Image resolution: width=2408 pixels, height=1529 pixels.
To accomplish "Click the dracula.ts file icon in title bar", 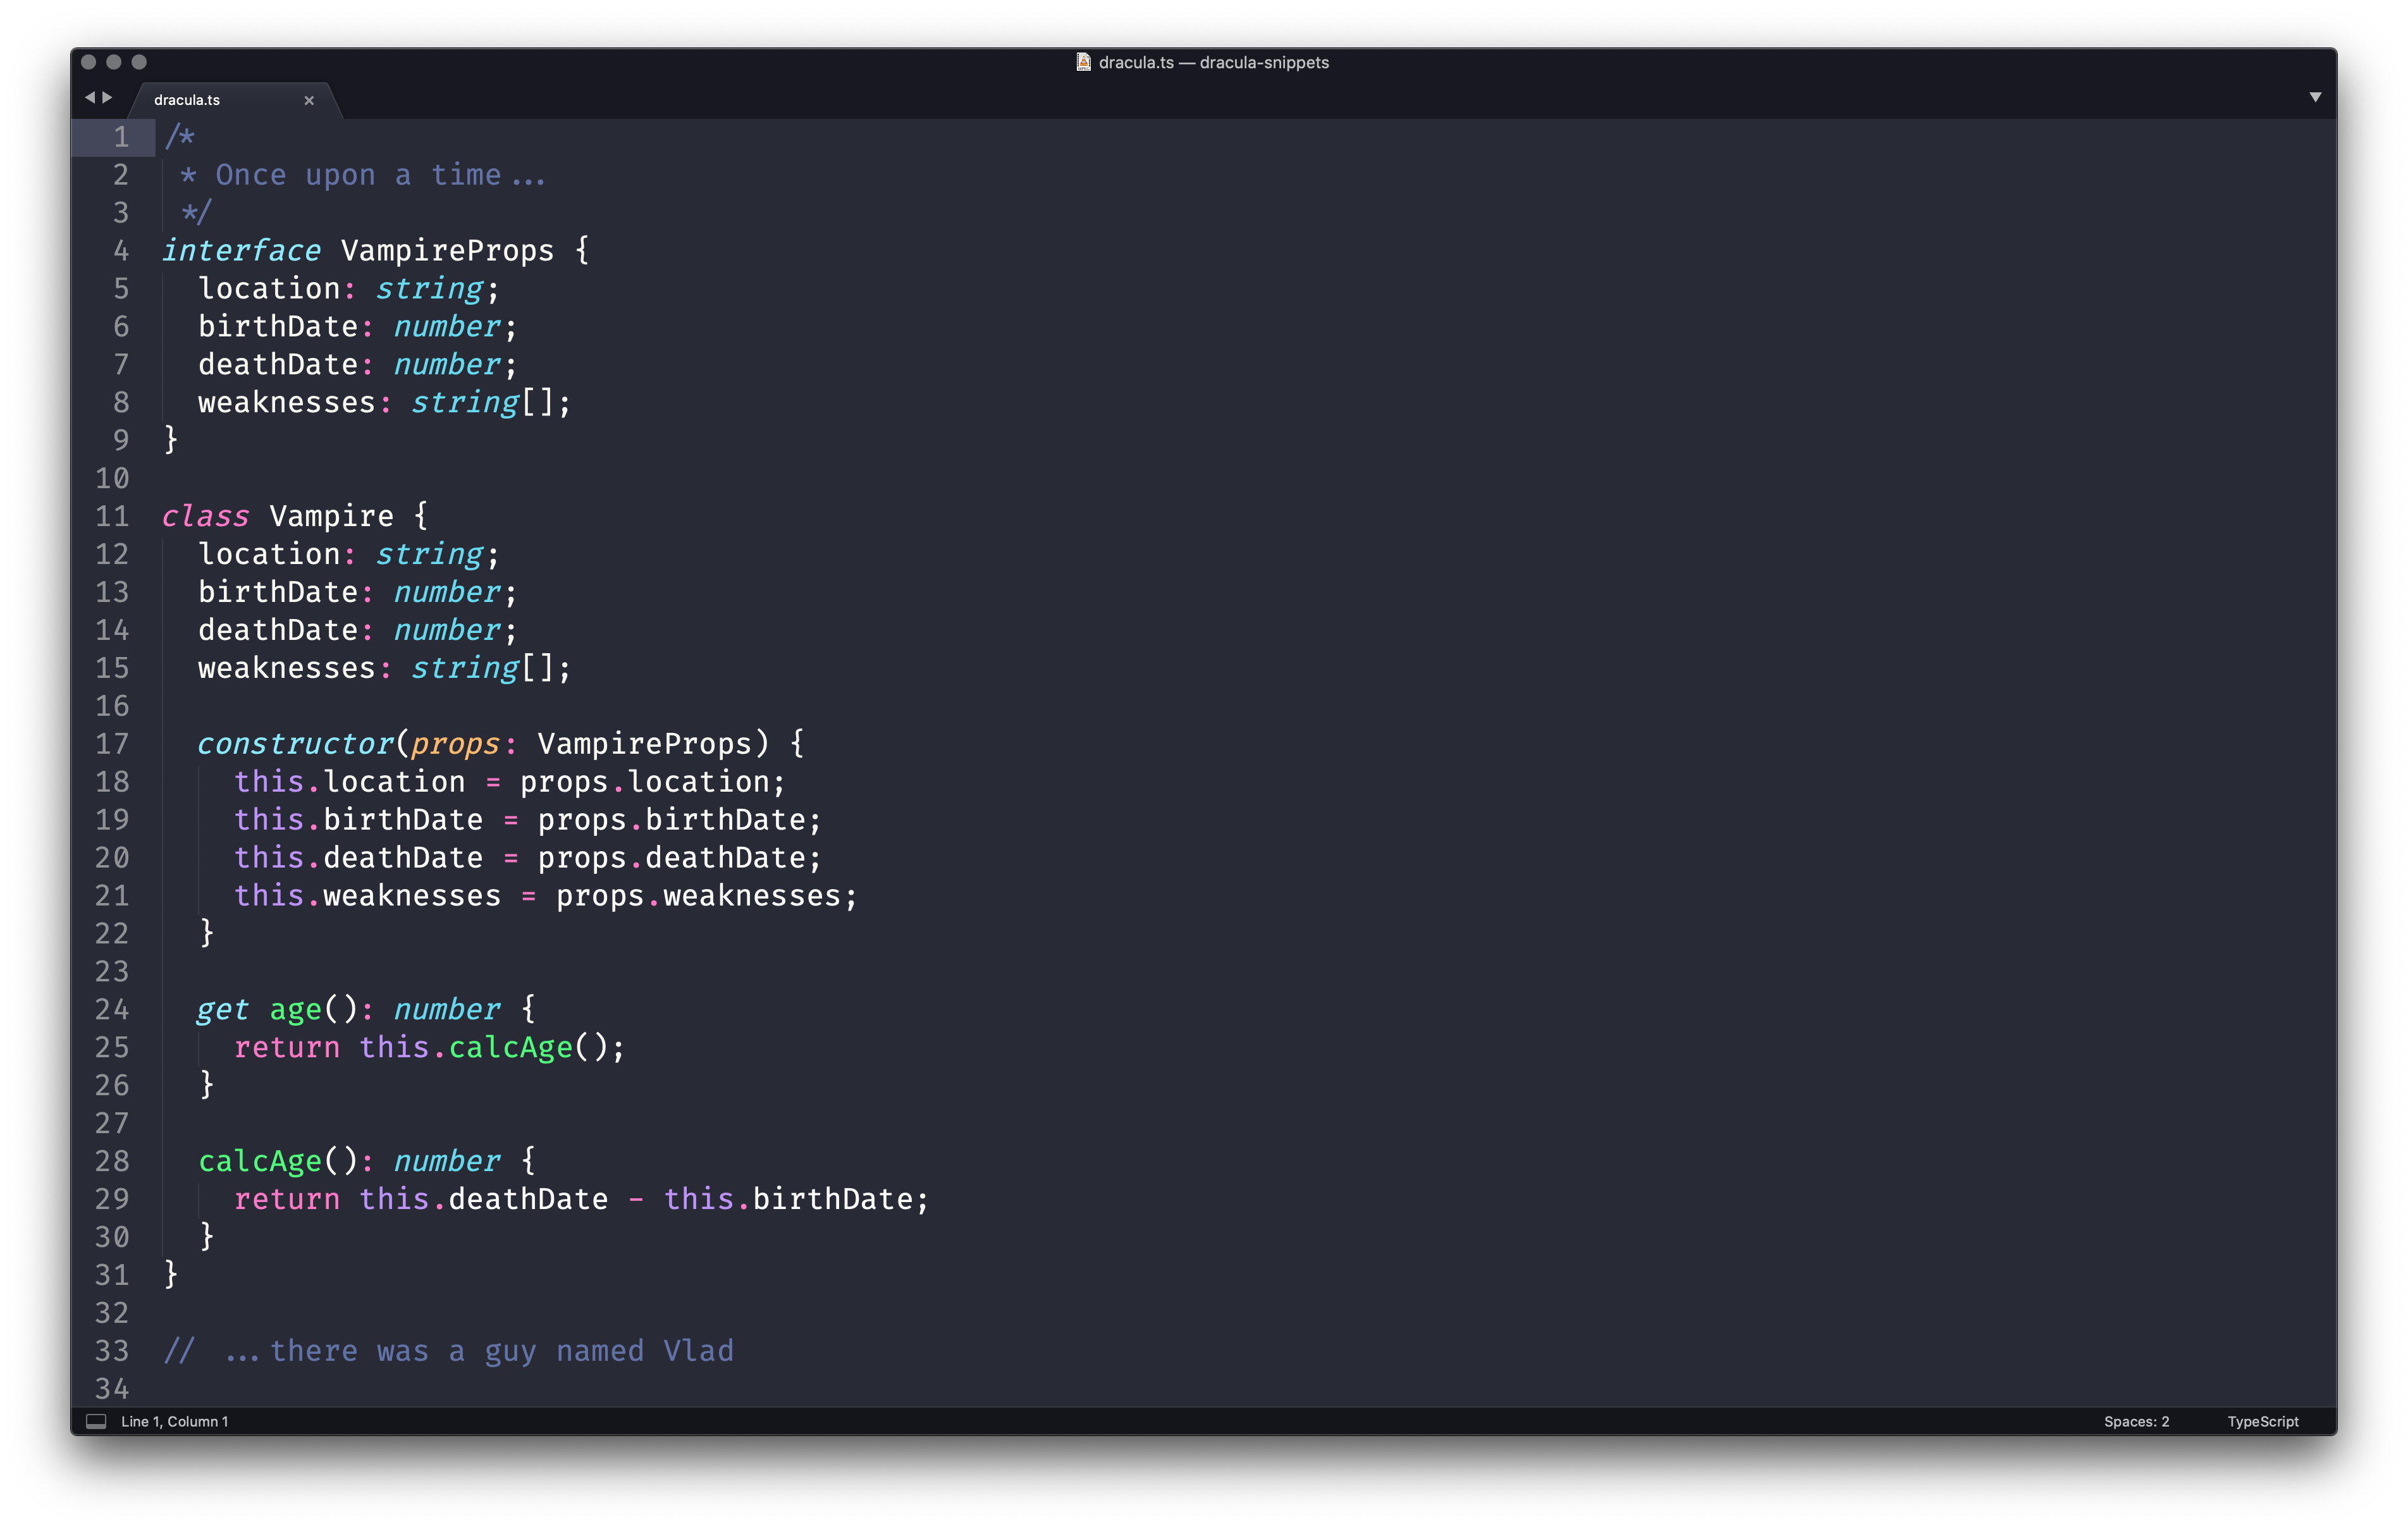I will click(x=1083, y=62).
